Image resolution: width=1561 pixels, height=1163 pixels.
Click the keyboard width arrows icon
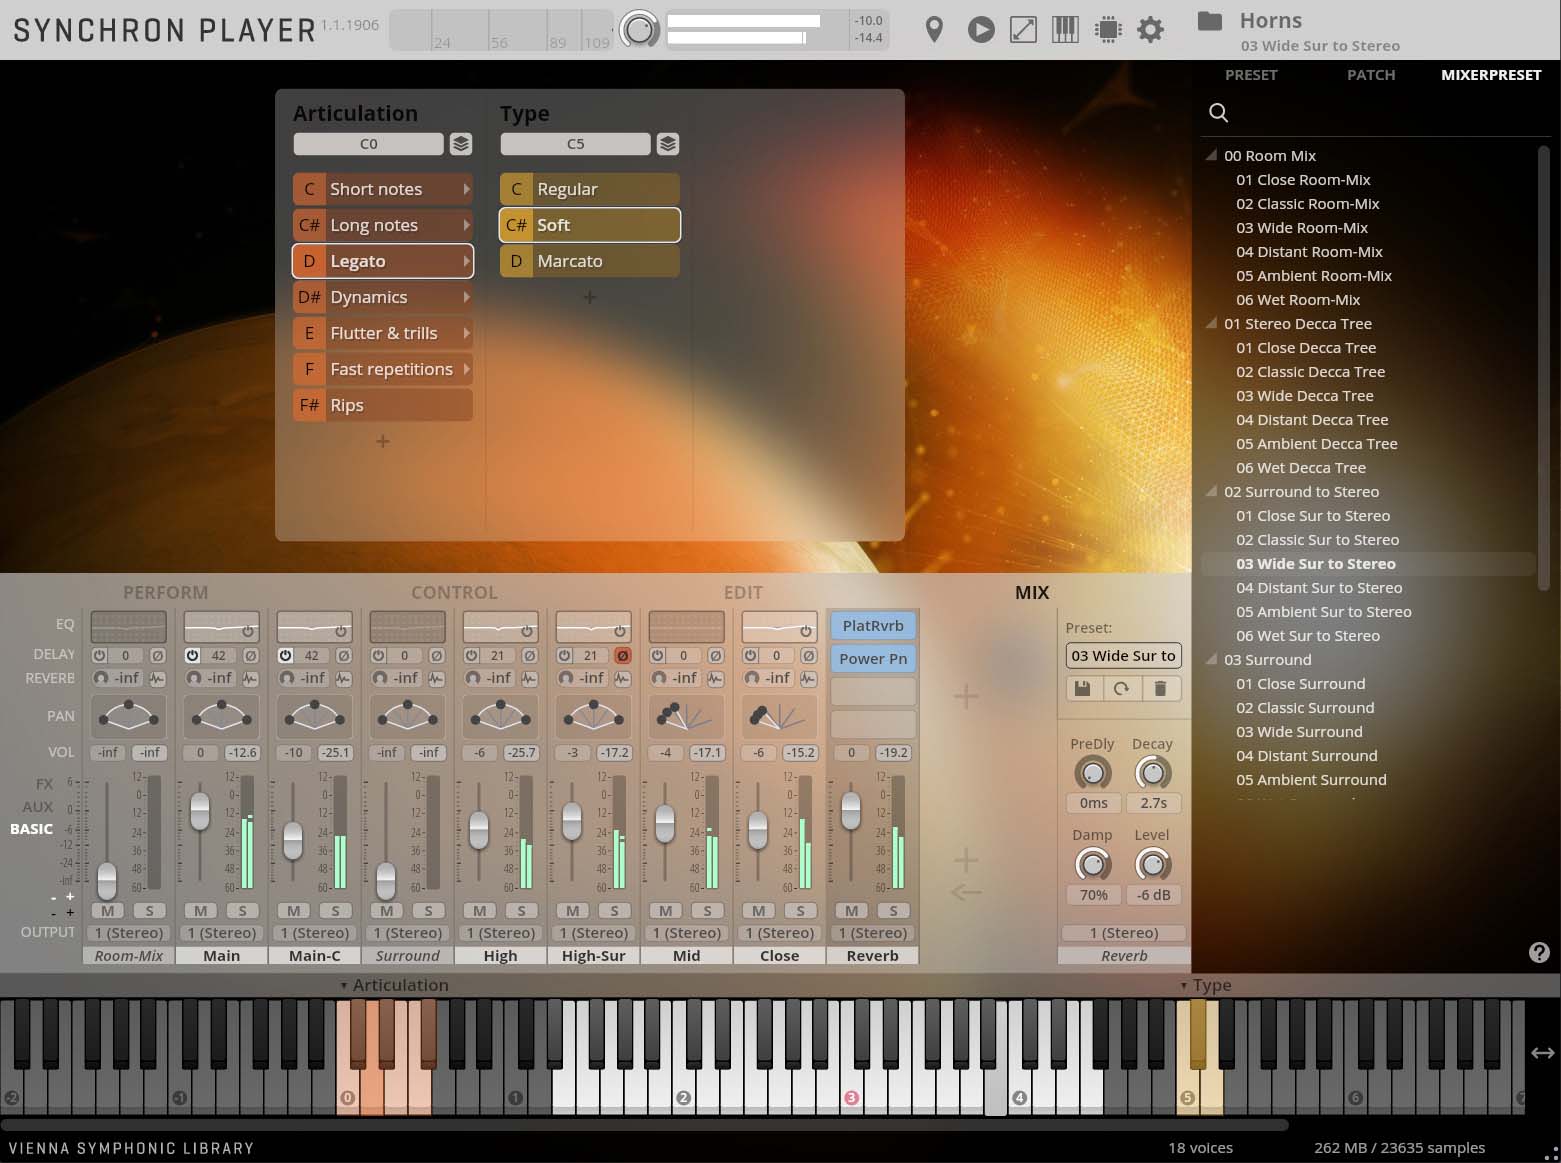pos(1542,1052)
